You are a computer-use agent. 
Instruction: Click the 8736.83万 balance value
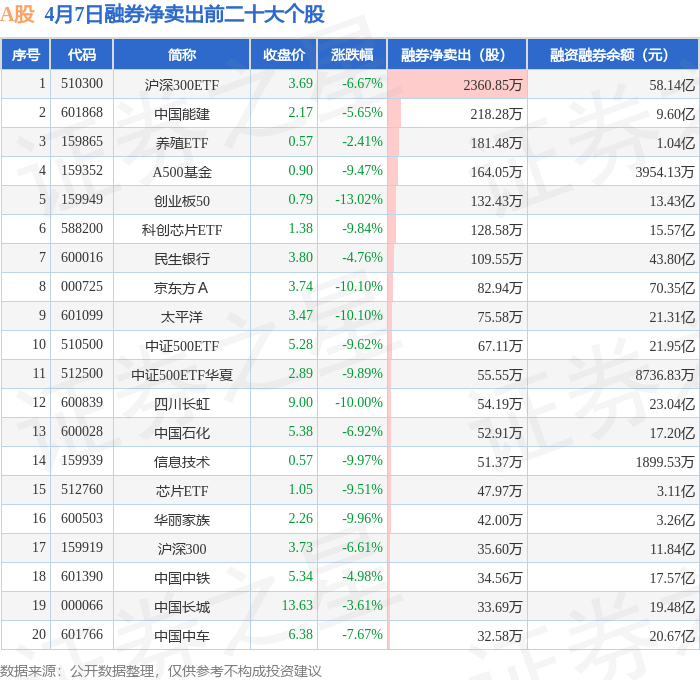[x=665, y=375]
